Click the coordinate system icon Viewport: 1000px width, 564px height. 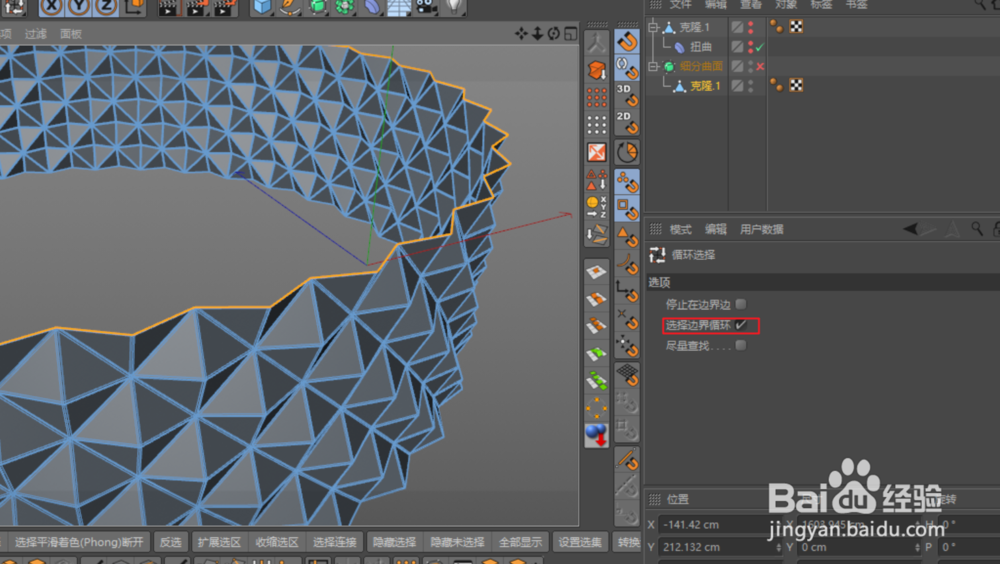135,7
